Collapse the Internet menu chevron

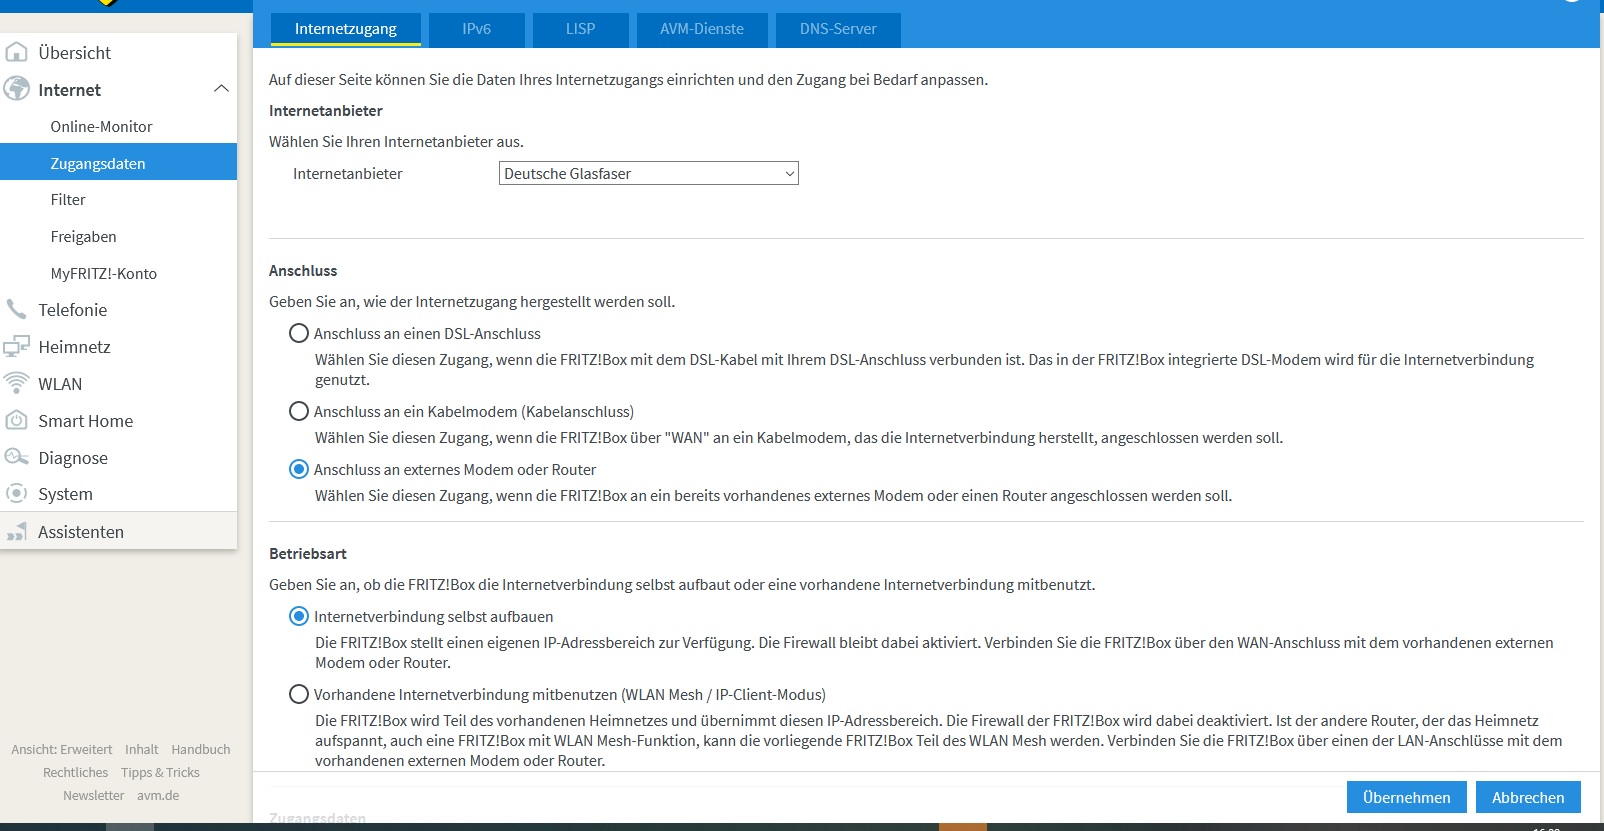(x=221, y=89)
